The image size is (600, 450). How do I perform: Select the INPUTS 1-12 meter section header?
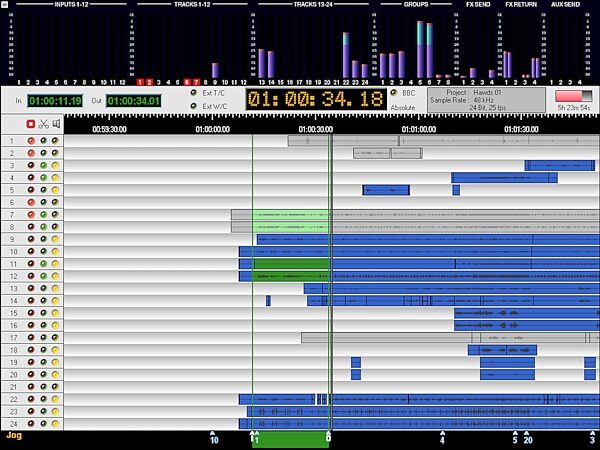pyautogui.click(x=72, y=5)
